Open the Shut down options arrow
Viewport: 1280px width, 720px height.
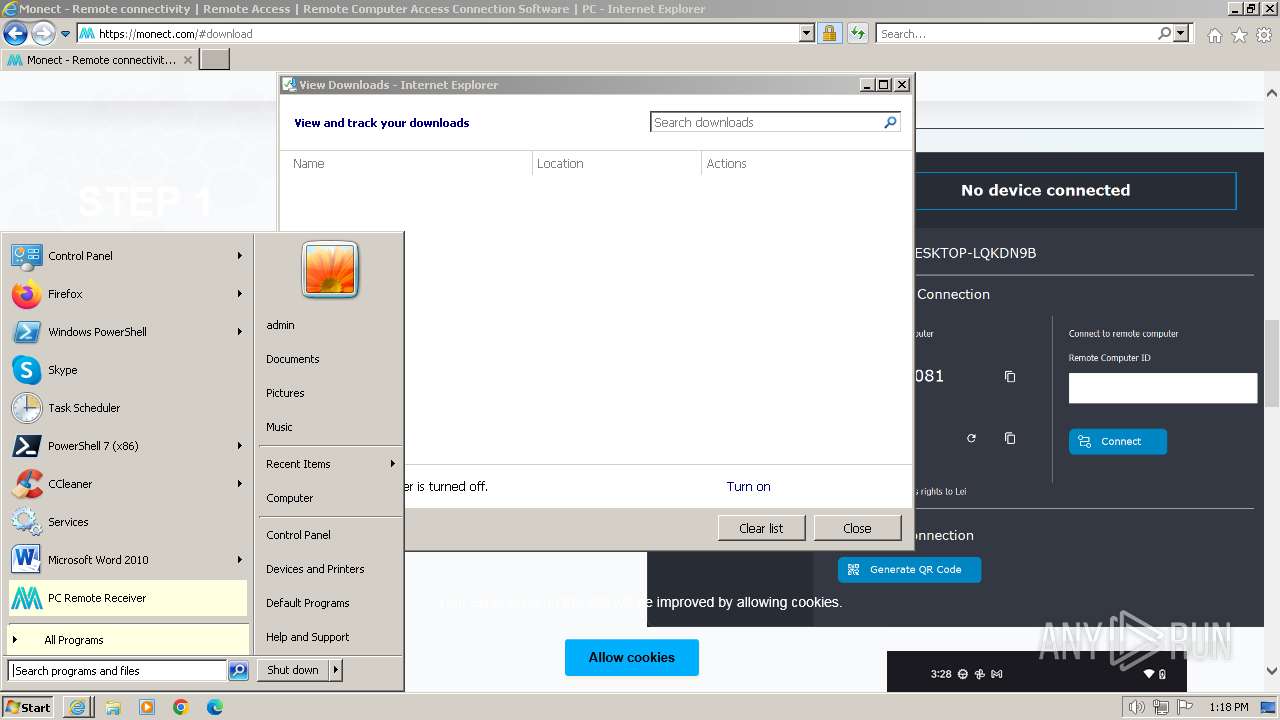[336, 670]
